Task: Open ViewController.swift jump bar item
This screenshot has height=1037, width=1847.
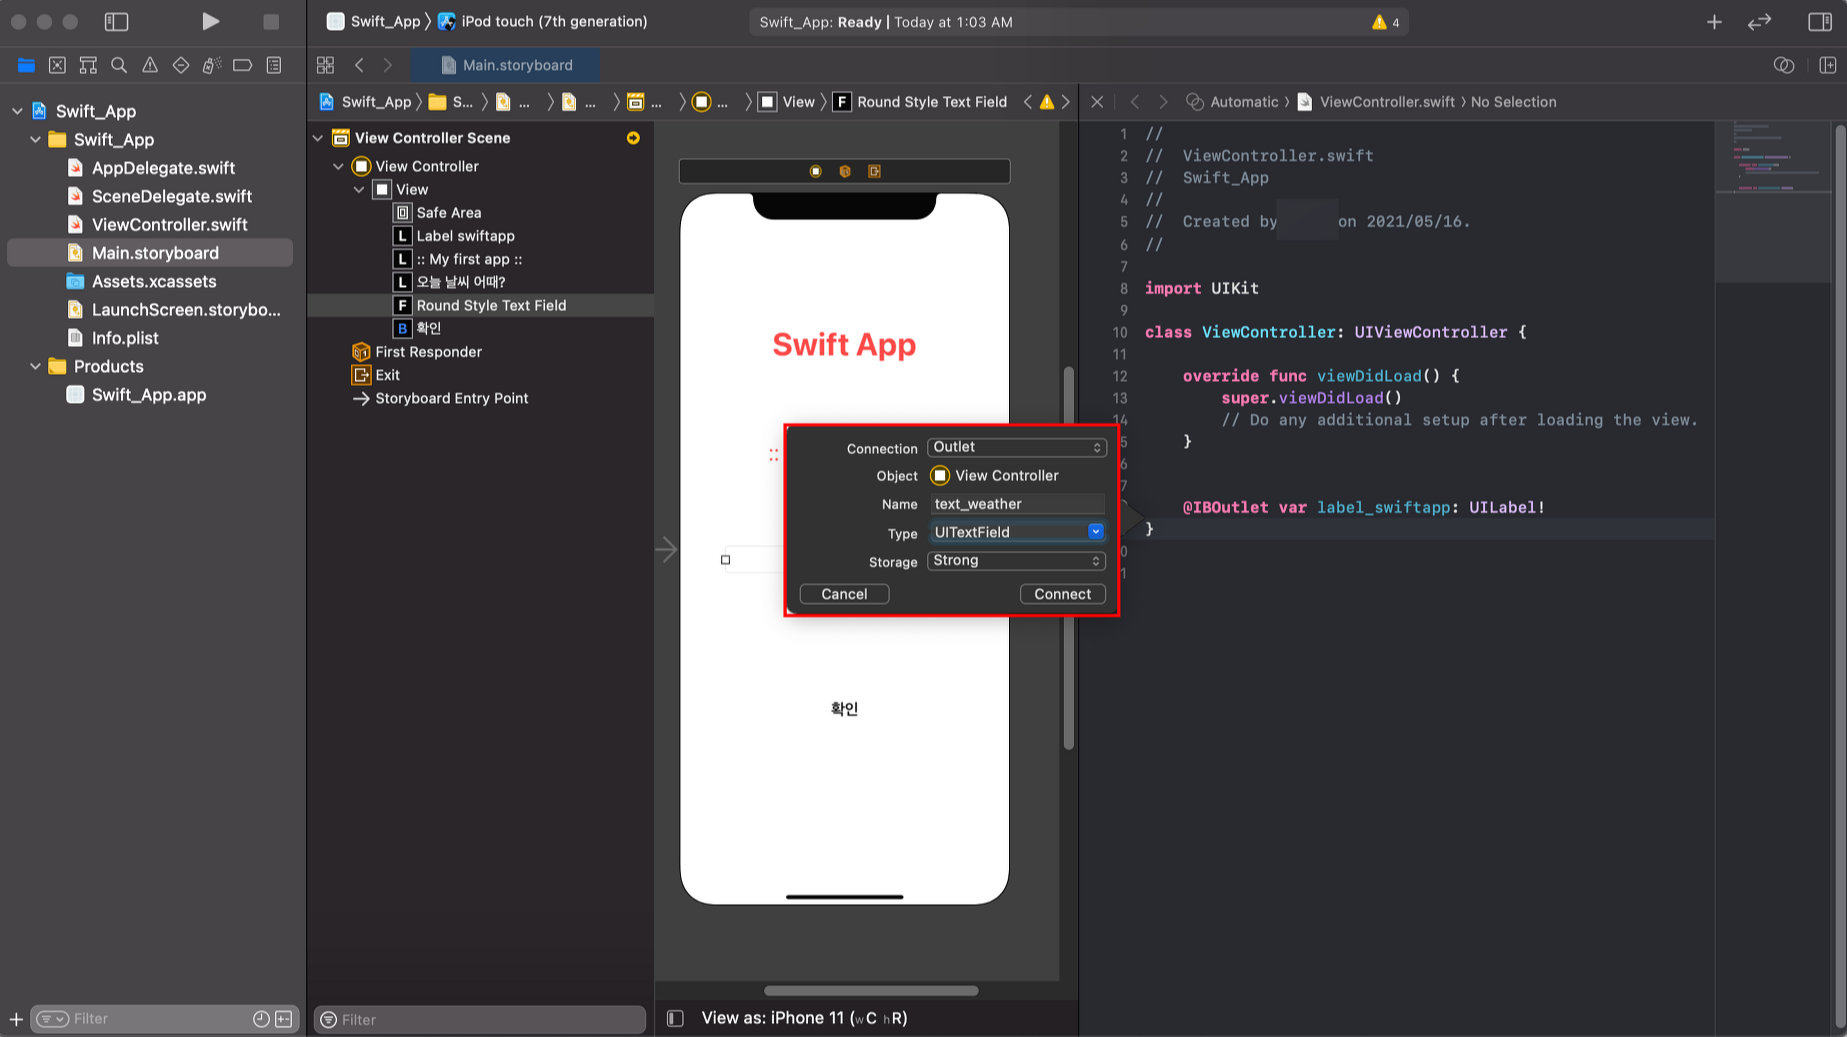Action: (x=1376, y=102)
